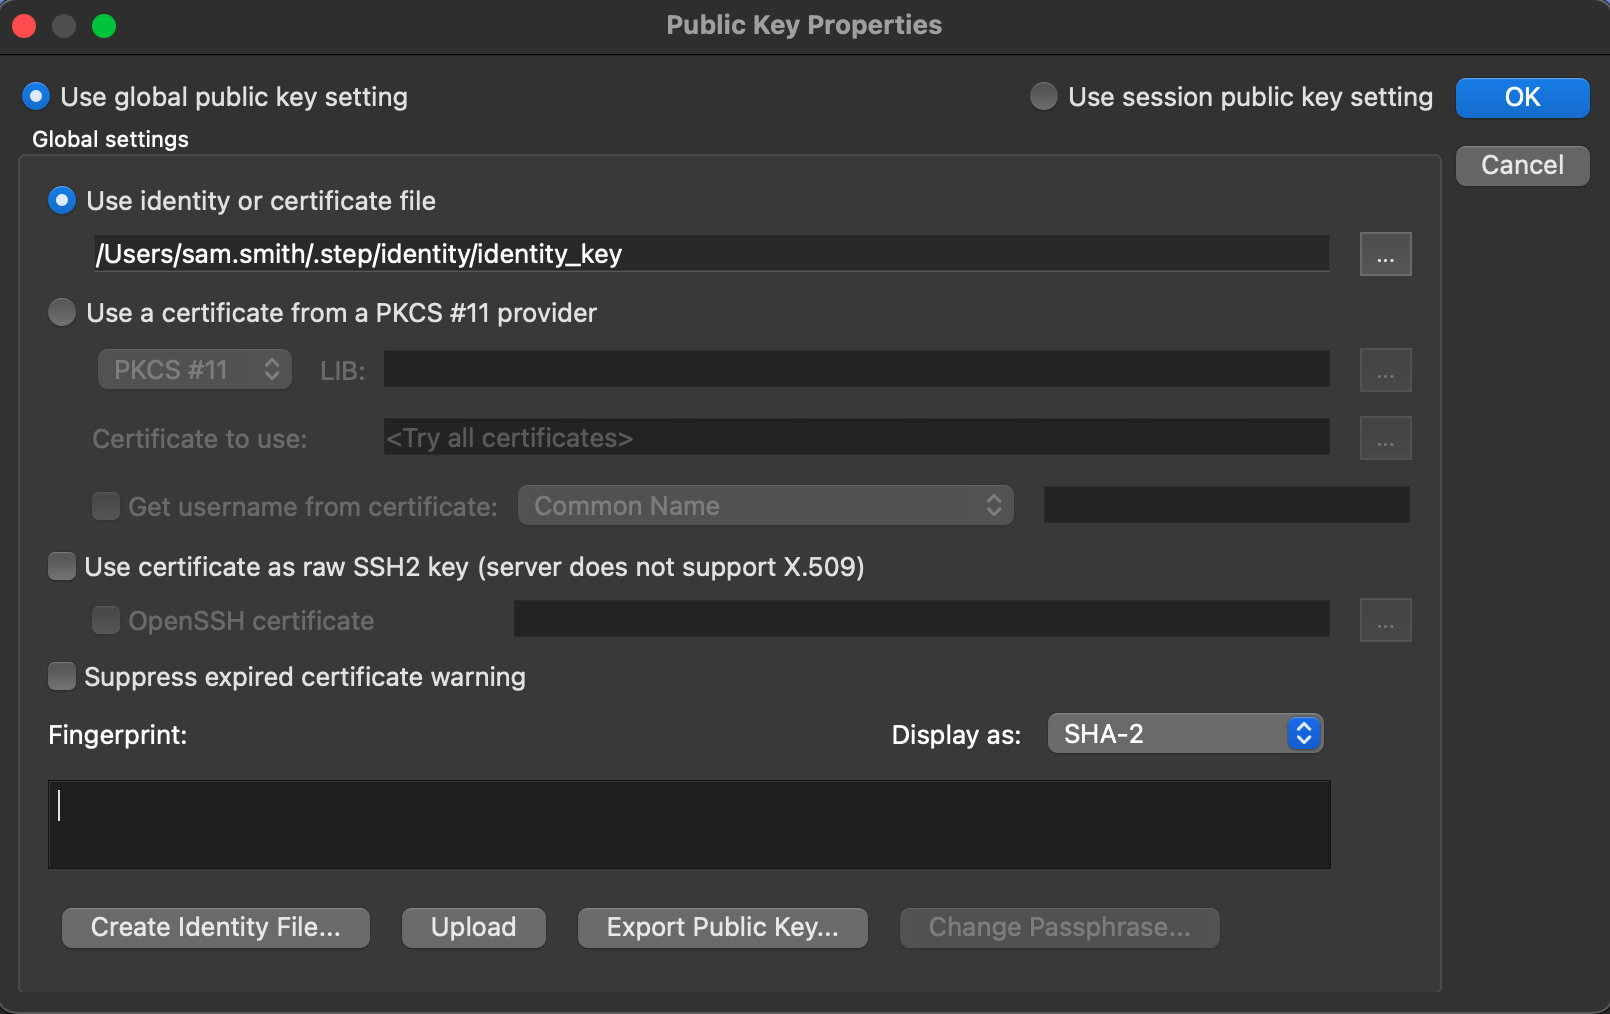Expand the Common Name dropdown
Viewport: 1610px width, 1014px height.
click(765, 506)
